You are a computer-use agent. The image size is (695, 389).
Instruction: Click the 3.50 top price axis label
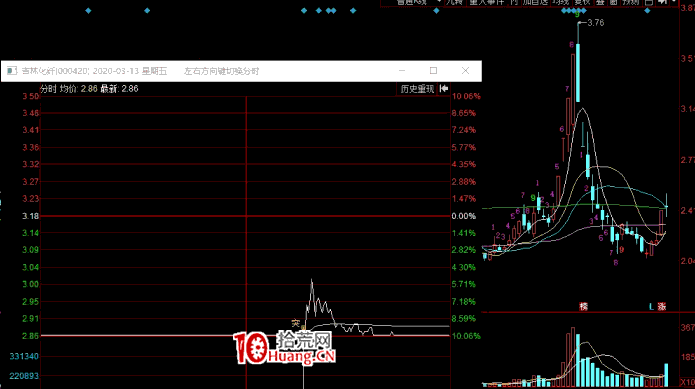(31, 96)
